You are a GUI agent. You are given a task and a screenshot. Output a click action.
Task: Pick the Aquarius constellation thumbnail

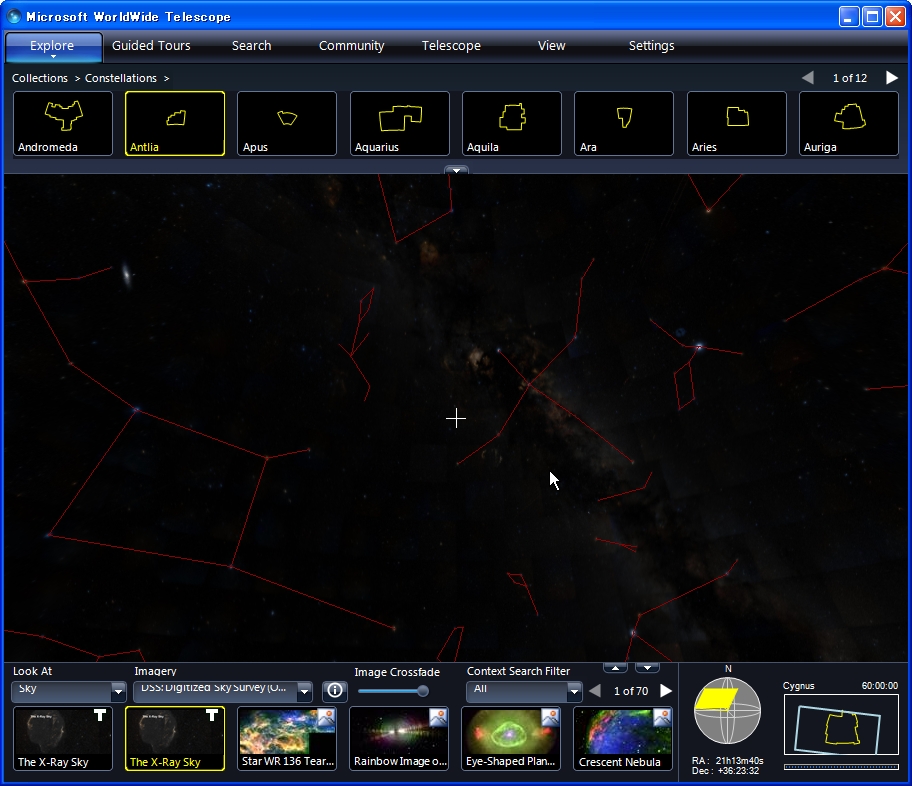point(400,123)
